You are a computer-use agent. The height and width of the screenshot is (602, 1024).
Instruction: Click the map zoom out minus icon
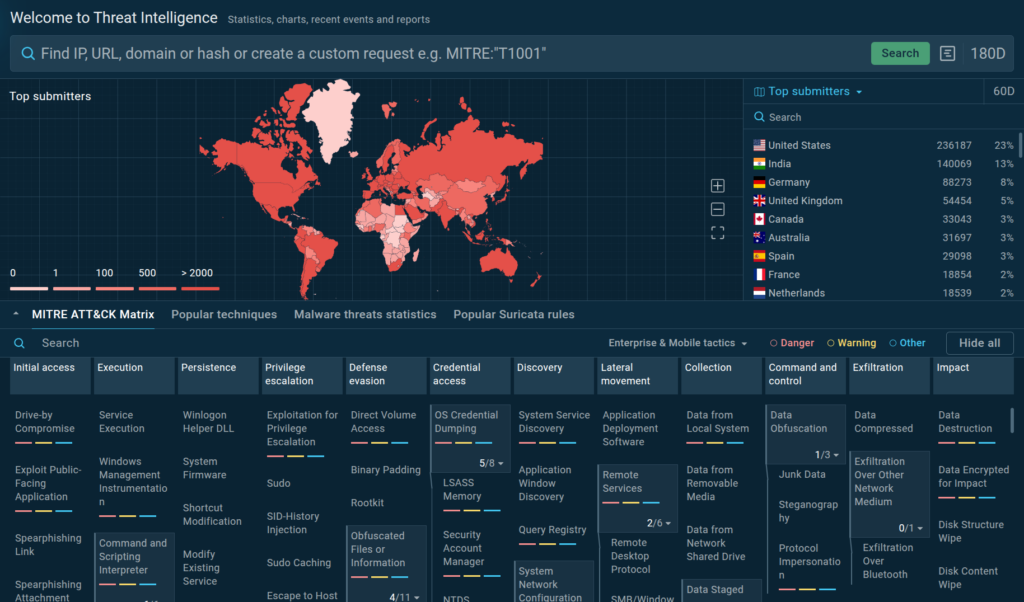tap(717, 209)
